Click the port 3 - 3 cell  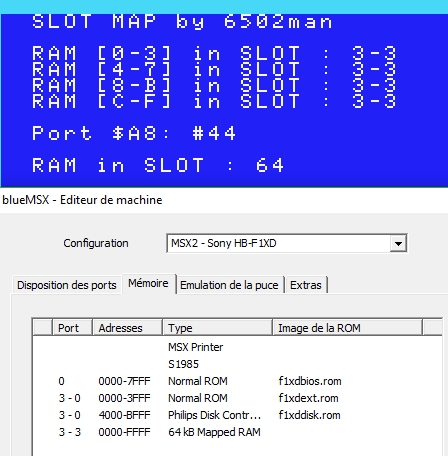(x=70, y=432)
